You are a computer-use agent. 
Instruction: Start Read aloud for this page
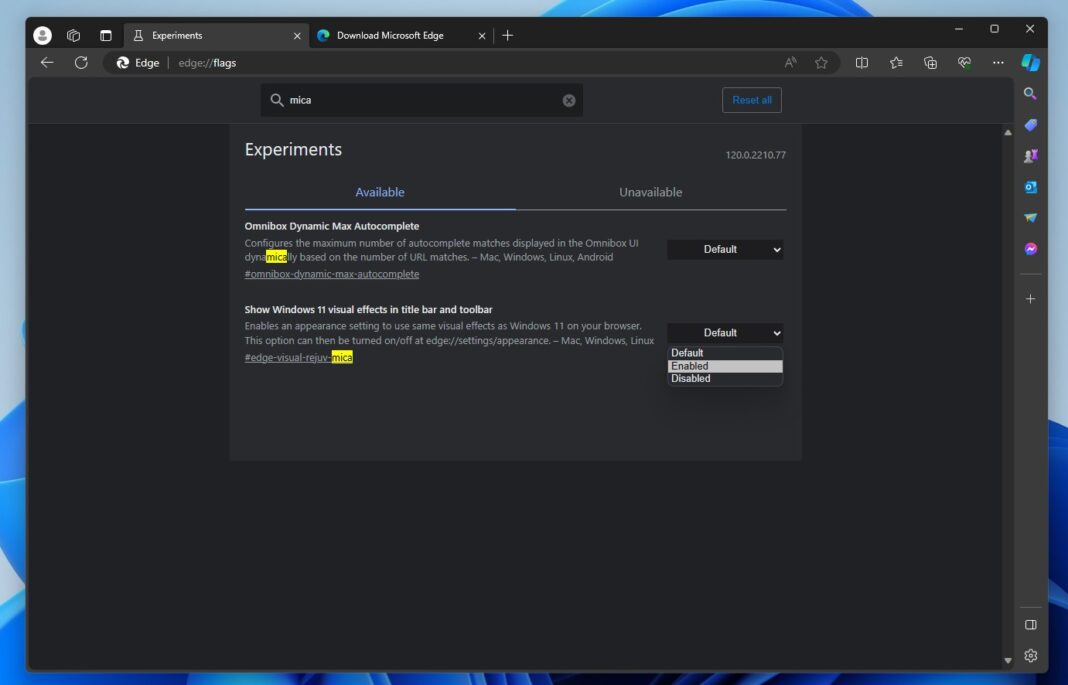pos(790,62)
